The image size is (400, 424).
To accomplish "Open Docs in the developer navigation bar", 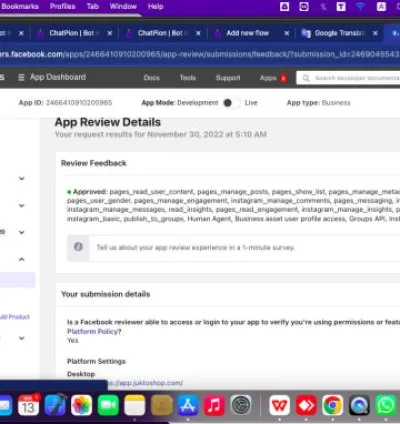I will click(x=152, y=78).
